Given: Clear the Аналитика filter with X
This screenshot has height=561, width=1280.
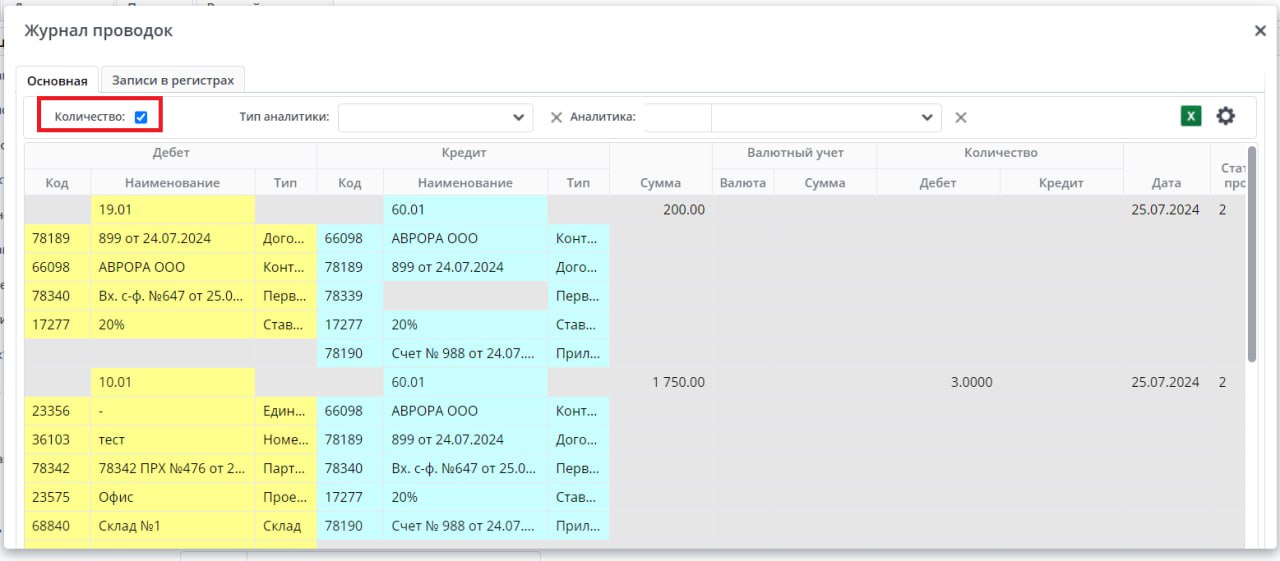Looking at the screenshot, I should (x=960, y=117).
